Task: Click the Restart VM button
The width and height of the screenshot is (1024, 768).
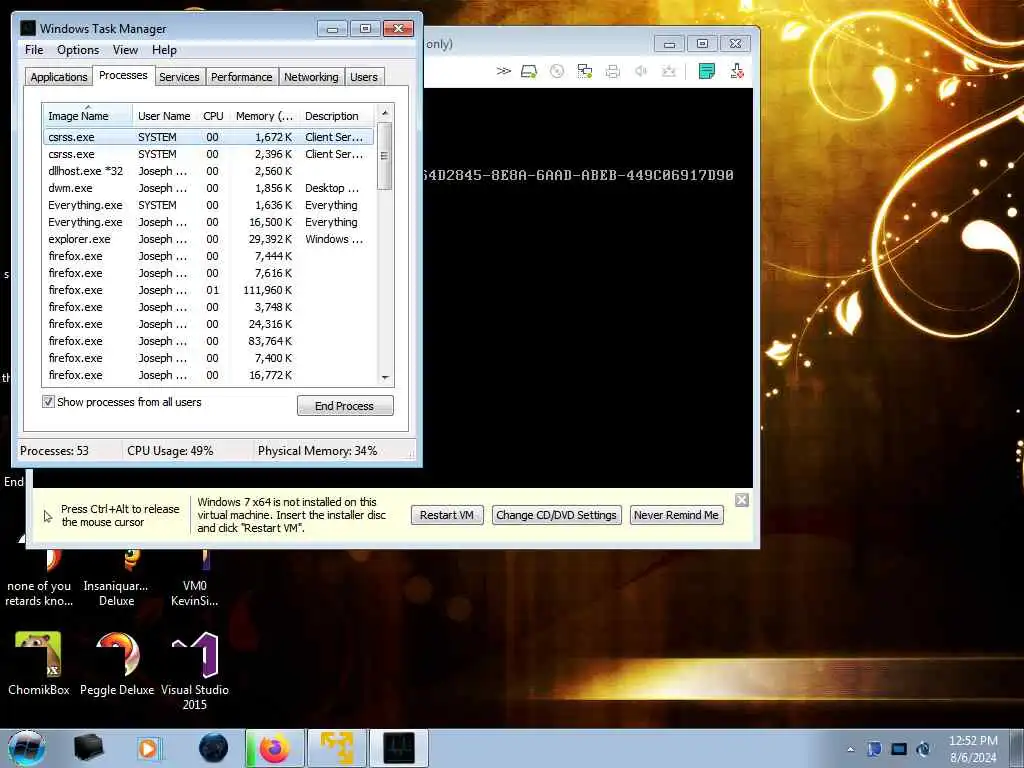Action: [447, 515]
